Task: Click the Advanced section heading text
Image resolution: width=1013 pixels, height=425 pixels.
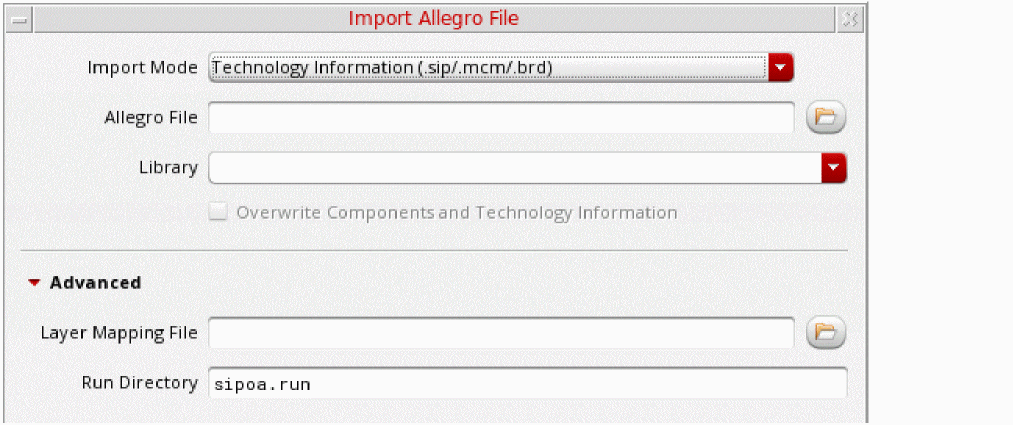Action: click(x=95, y=283)
